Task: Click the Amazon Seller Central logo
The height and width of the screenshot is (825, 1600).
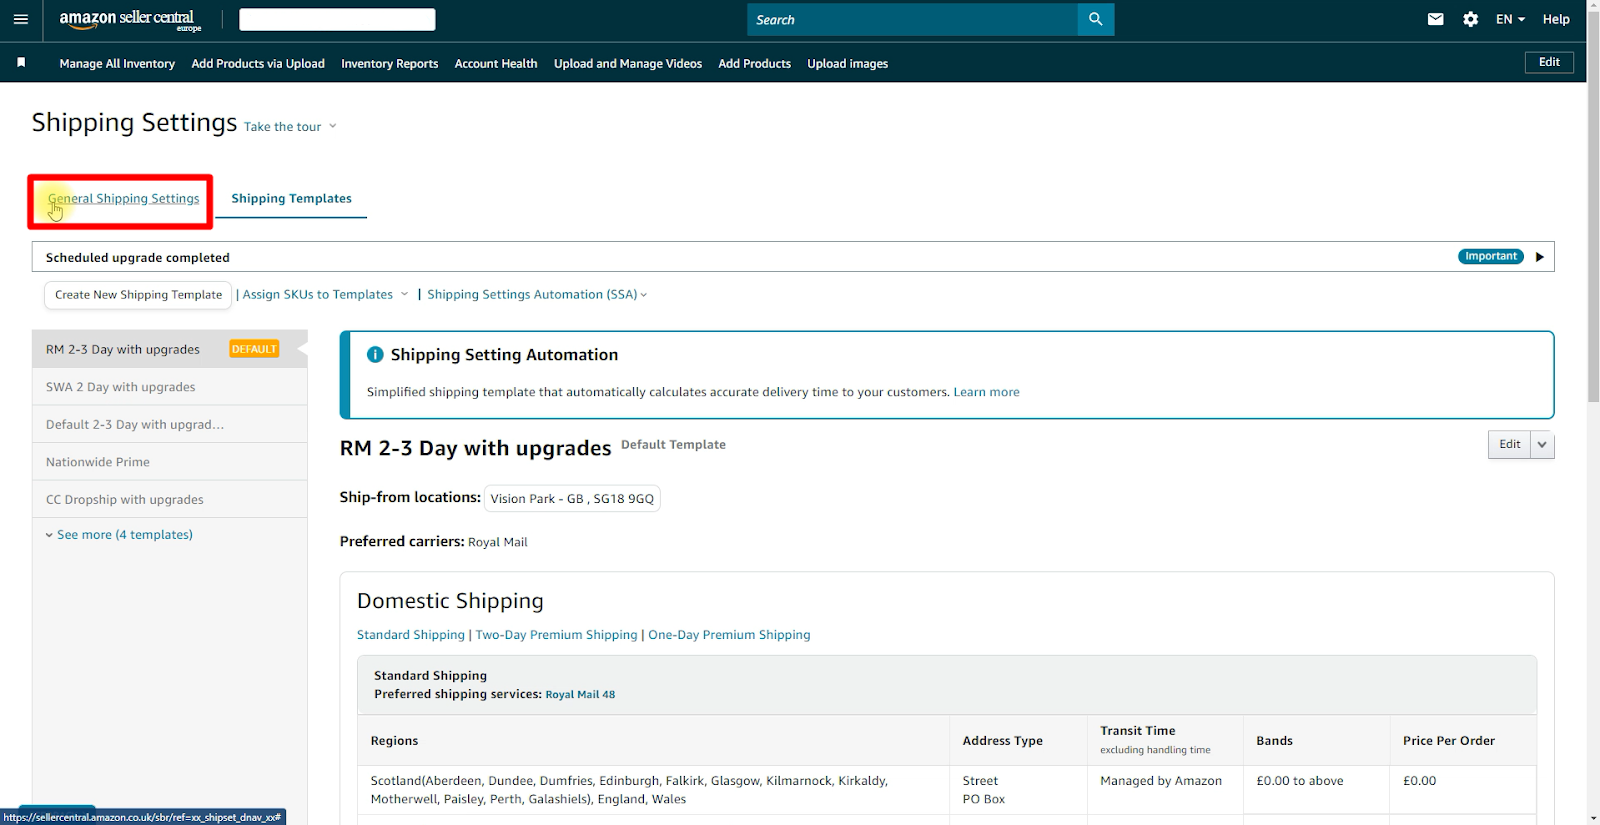Action: pos(130,20)
